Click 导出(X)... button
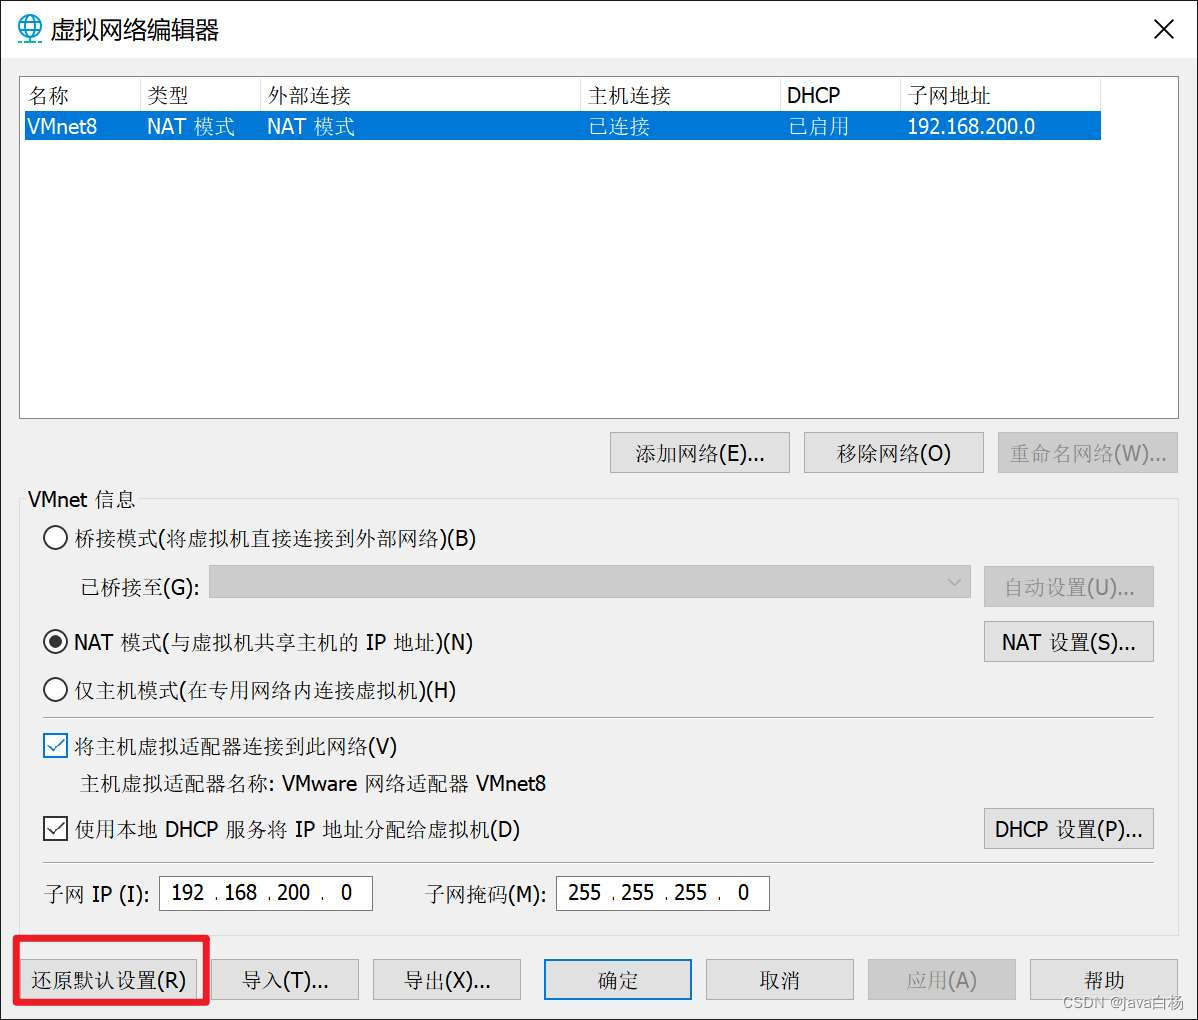1198x1020 pixels. pos(447,980)
